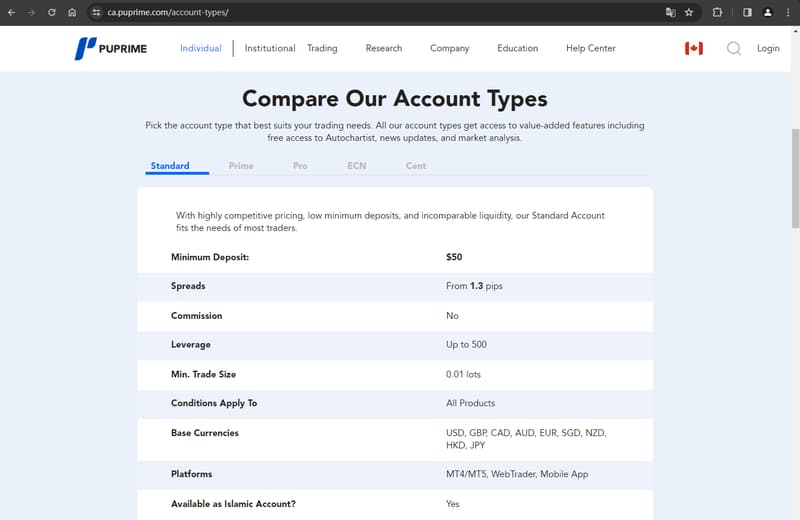The height and width of the screenshot is (520, 800).
Task: Open the Research menu
Action: (x=384, y=48)
